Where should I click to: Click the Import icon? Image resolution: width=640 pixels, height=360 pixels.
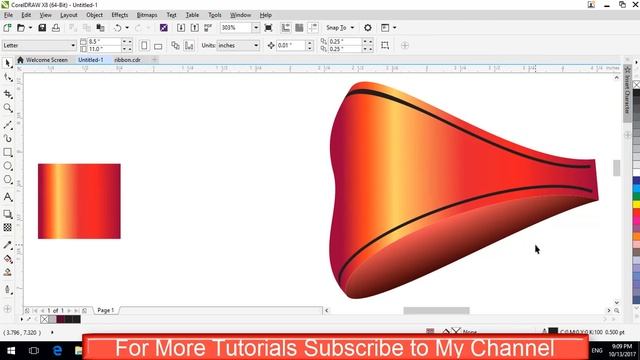click(x=181, y=28)
